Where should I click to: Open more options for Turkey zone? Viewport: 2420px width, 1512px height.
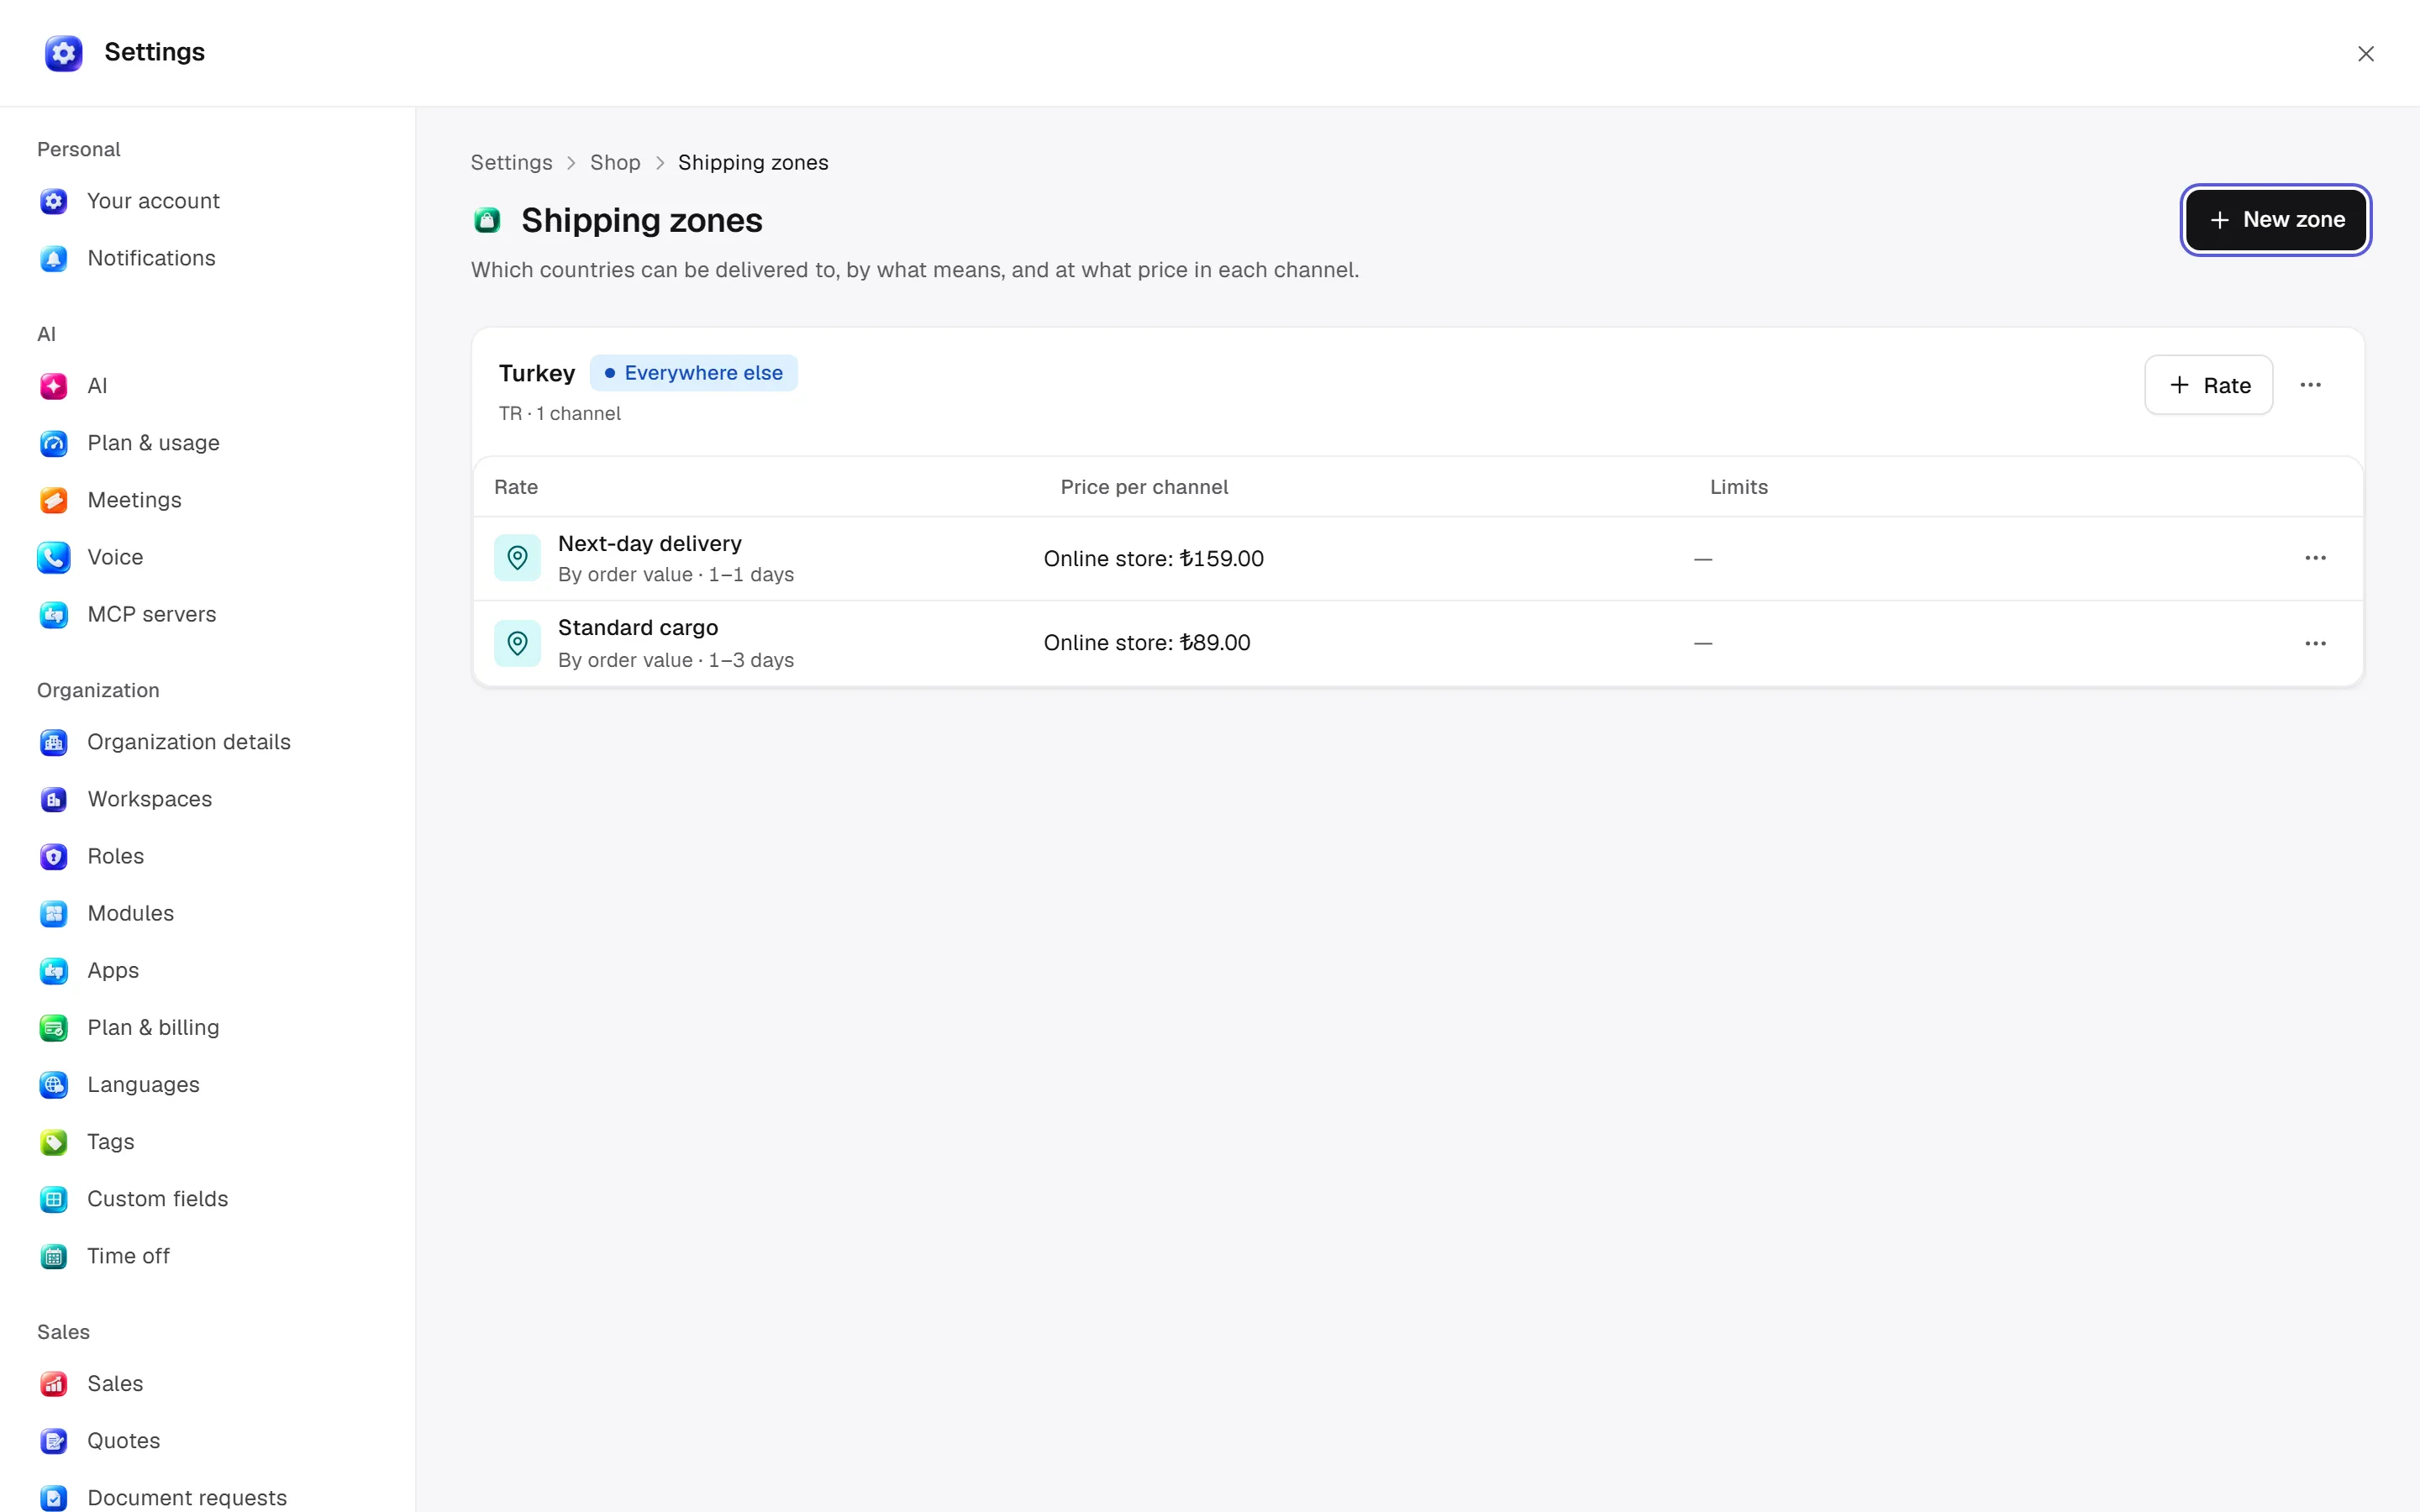pos(2310,385)
